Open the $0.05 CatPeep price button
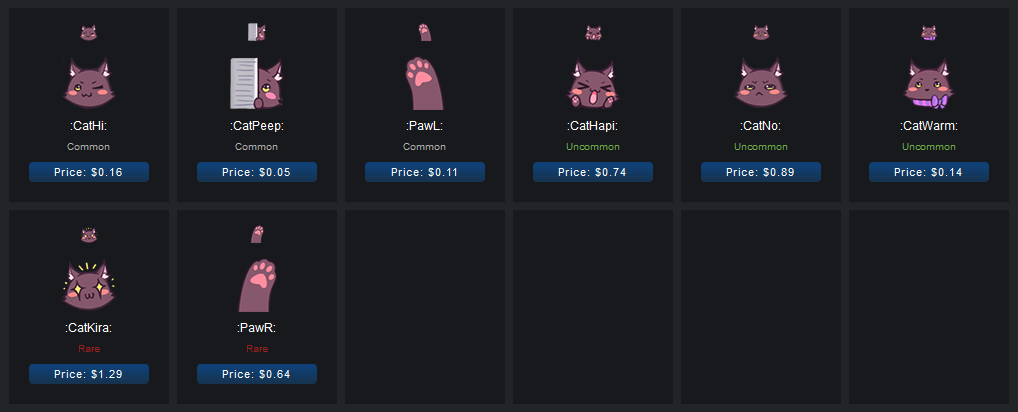This screenshot has height=412, width=1018. pos(256,172)
